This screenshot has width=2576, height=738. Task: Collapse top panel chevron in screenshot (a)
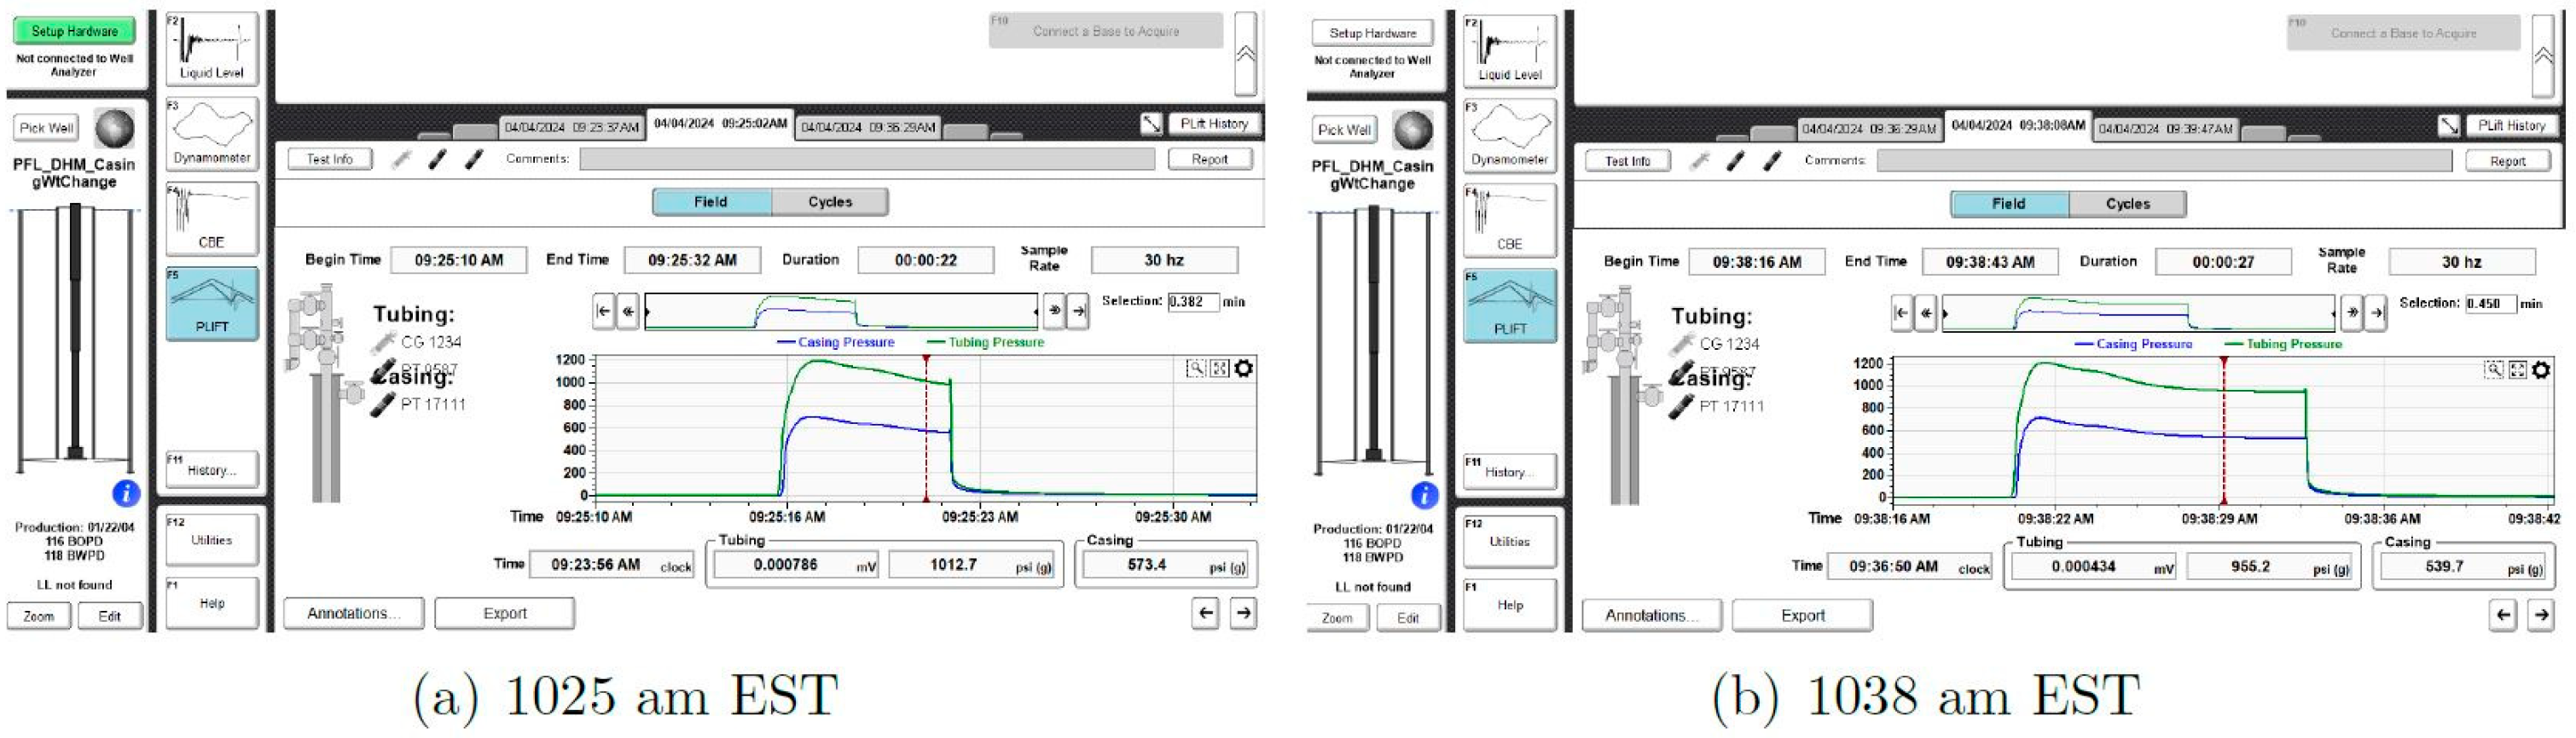tap(1246, 54)
